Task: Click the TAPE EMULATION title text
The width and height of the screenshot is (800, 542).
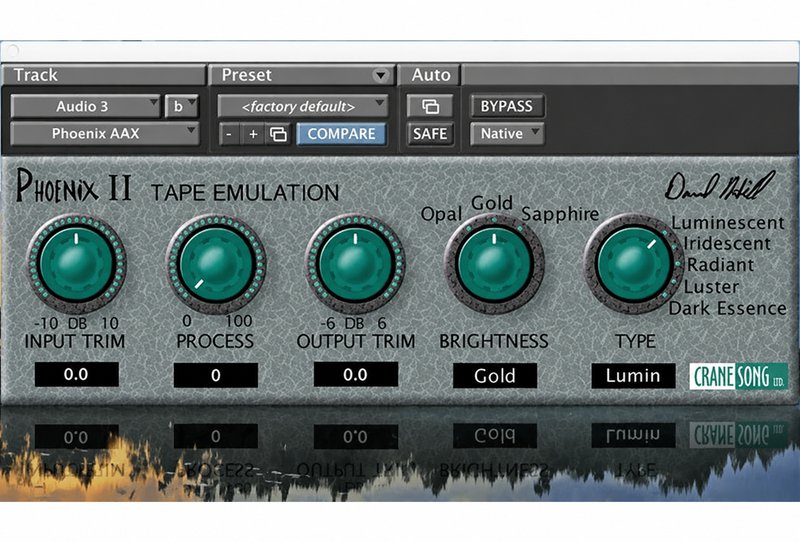Action: coord(245,193)
